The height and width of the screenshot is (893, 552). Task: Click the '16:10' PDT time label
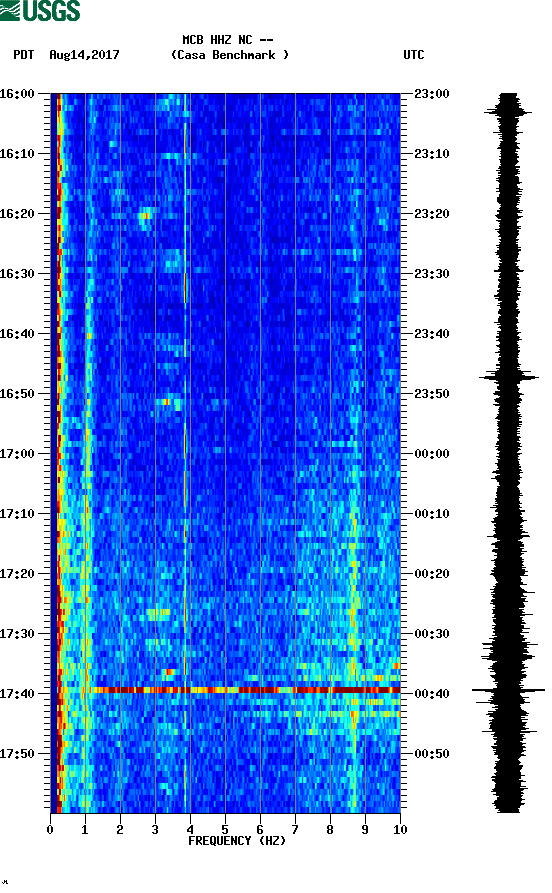pyautogui.click(x=17, y=154)
